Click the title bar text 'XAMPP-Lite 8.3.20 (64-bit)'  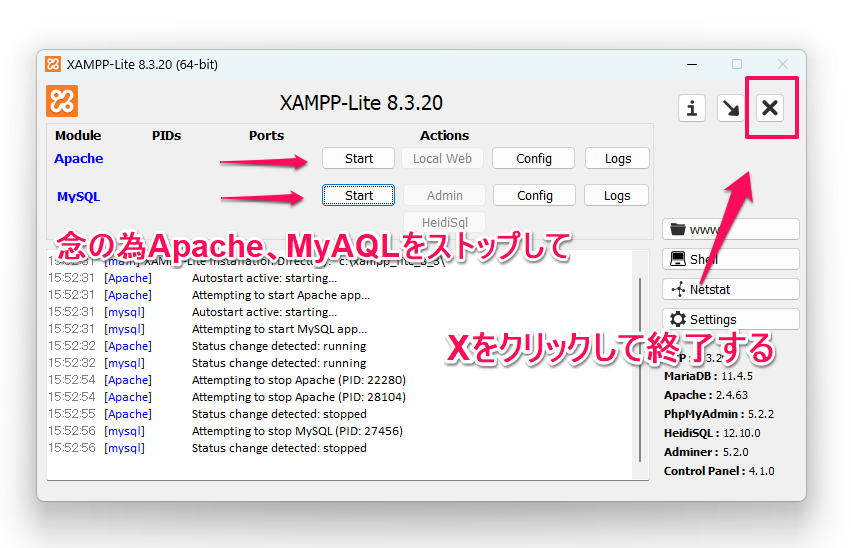tap(142, 65)
